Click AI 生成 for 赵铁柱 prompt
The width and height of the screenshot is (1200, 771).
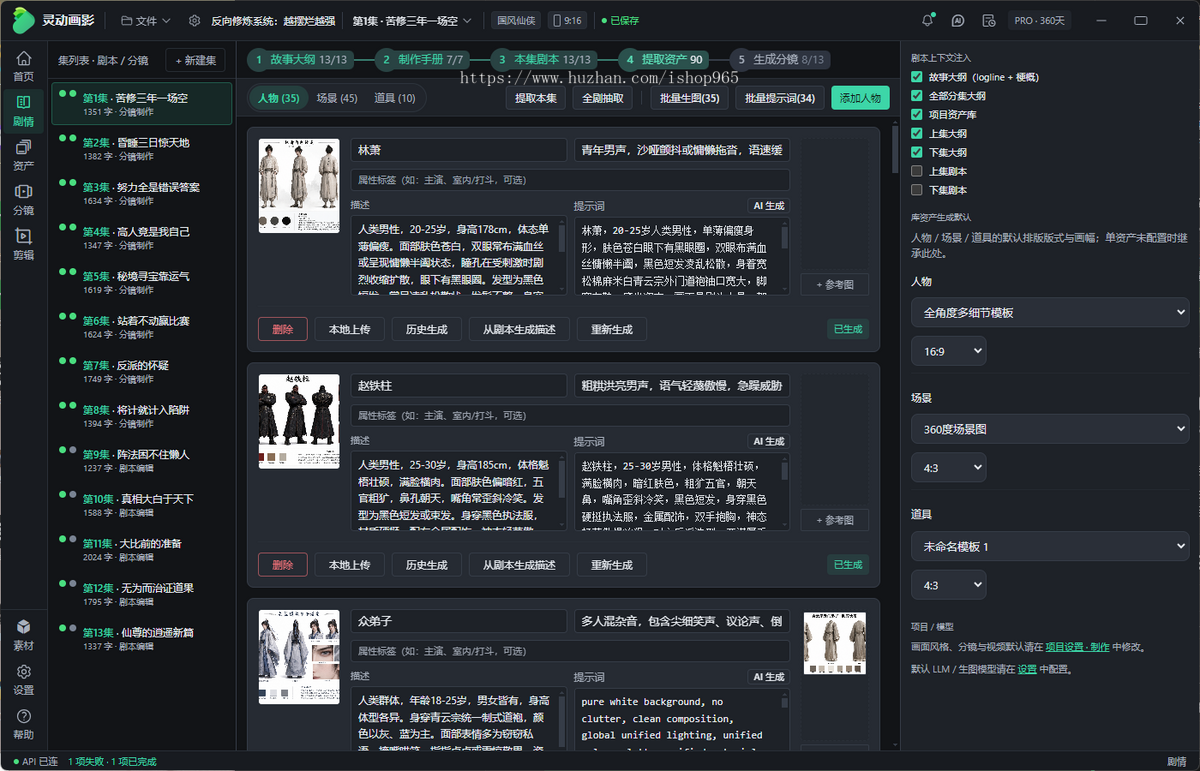click(768, 441)
